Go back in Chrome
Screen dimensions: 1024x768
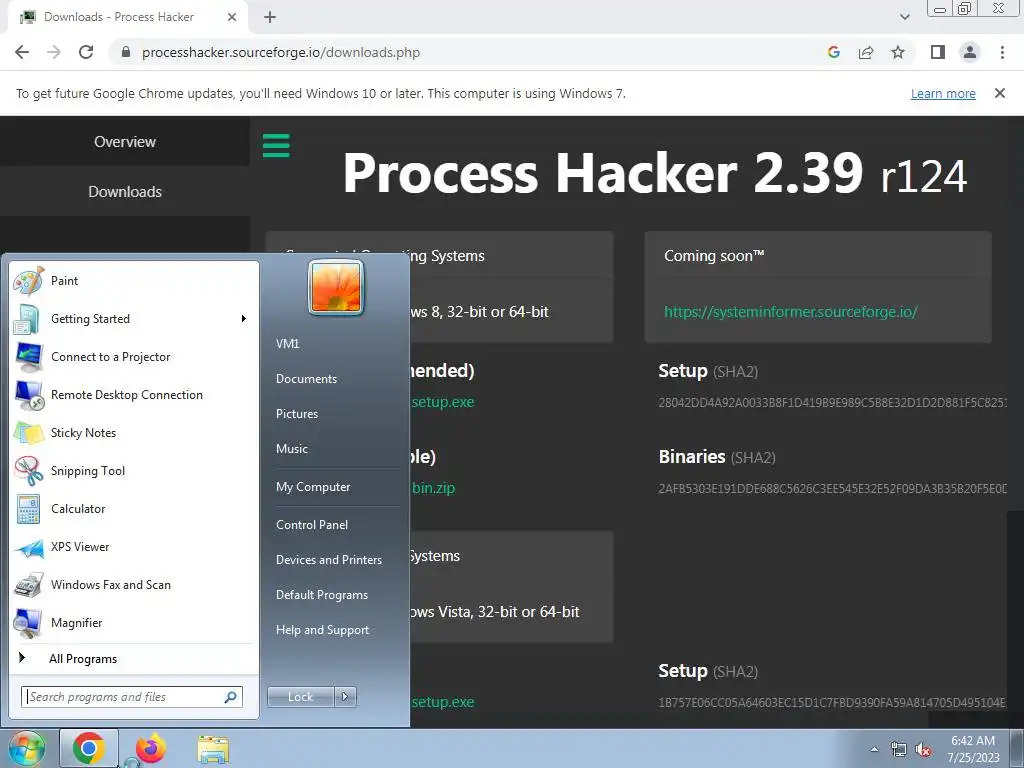[x=22, y=52]
